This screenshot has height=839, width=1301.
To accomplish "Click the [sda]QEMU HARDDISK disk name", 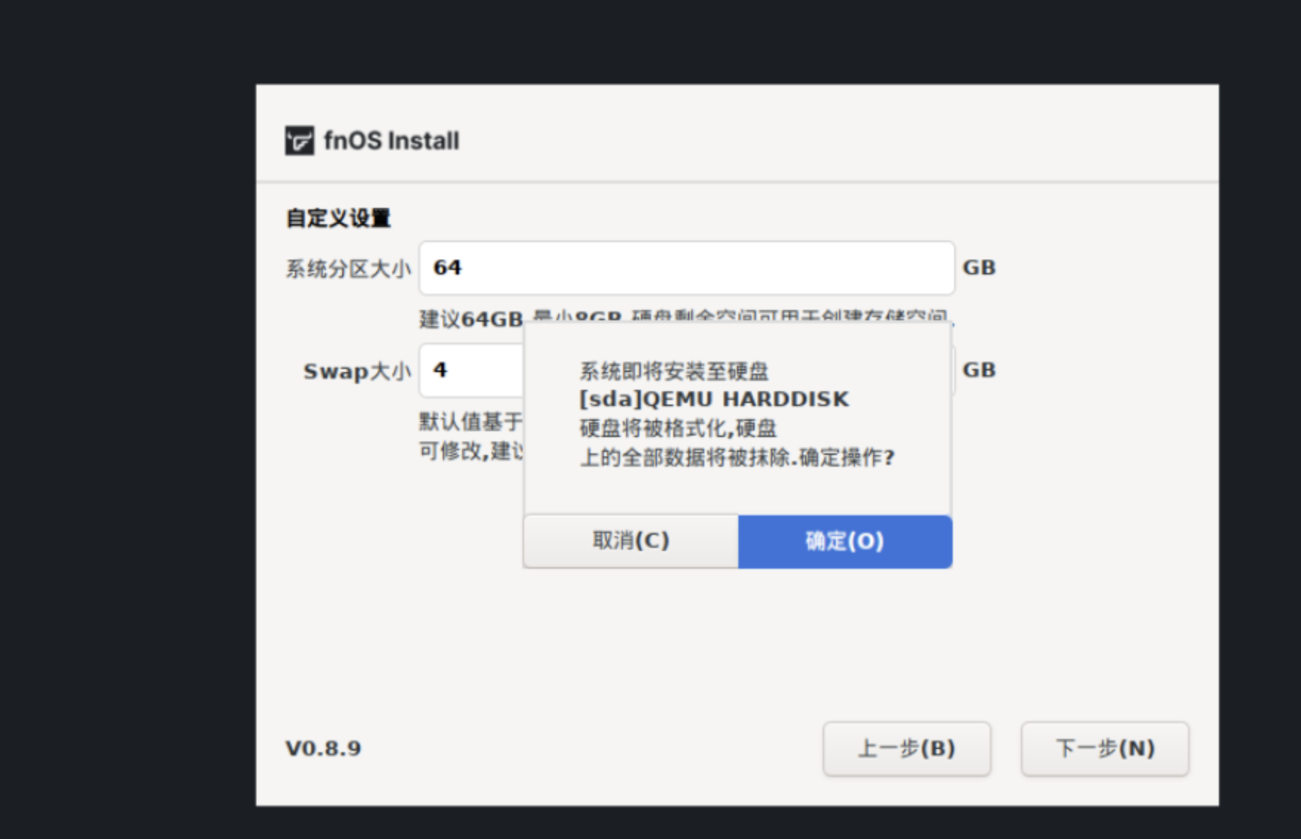I will pyautogui.click(x=714, y=399).
